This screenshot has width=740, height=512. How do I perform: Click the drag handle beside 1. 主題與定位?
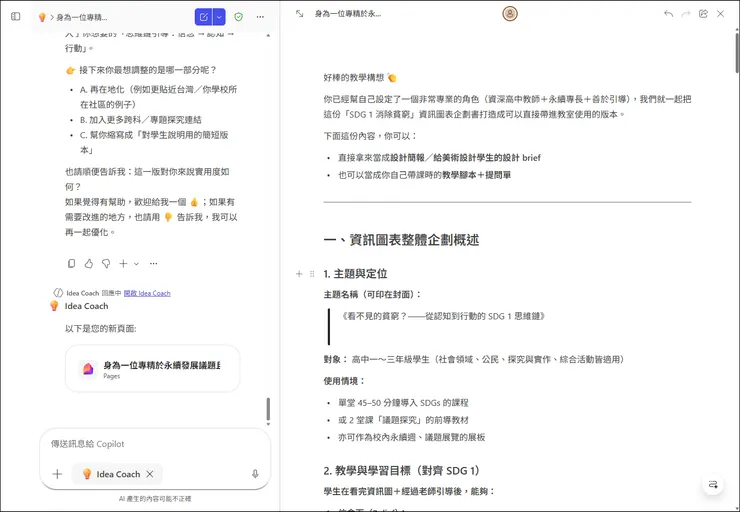[312, 274]
